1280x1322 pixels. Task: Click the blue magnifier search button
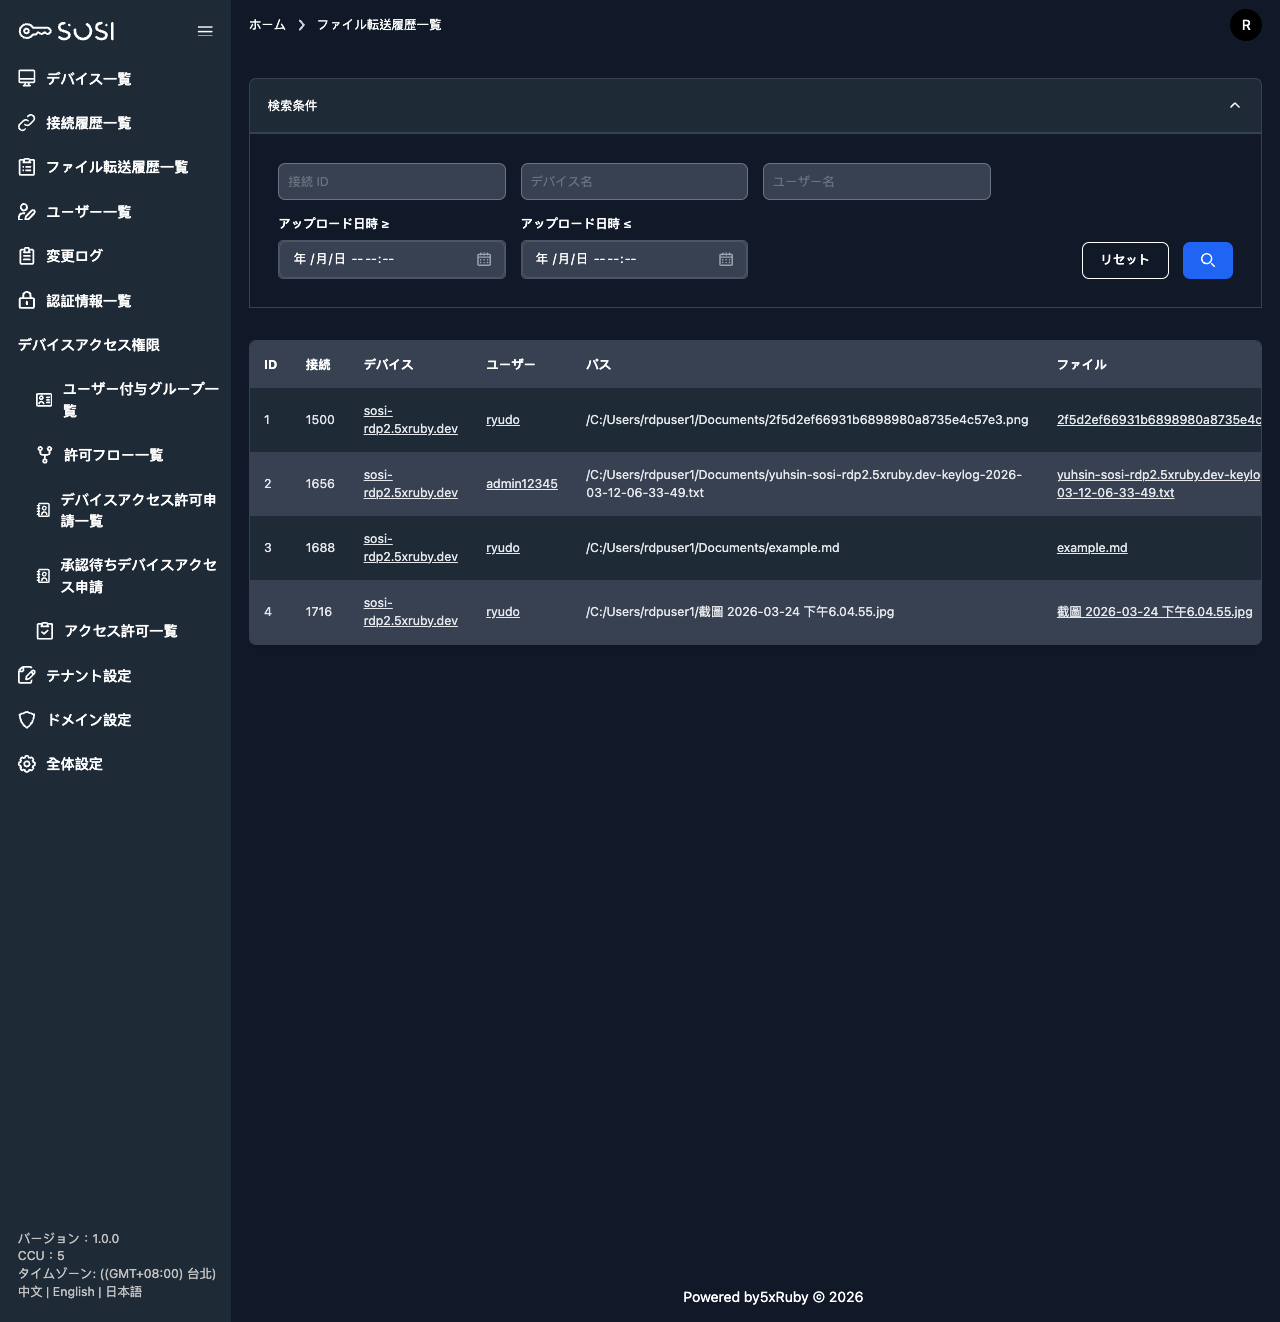click(1207, 260)
